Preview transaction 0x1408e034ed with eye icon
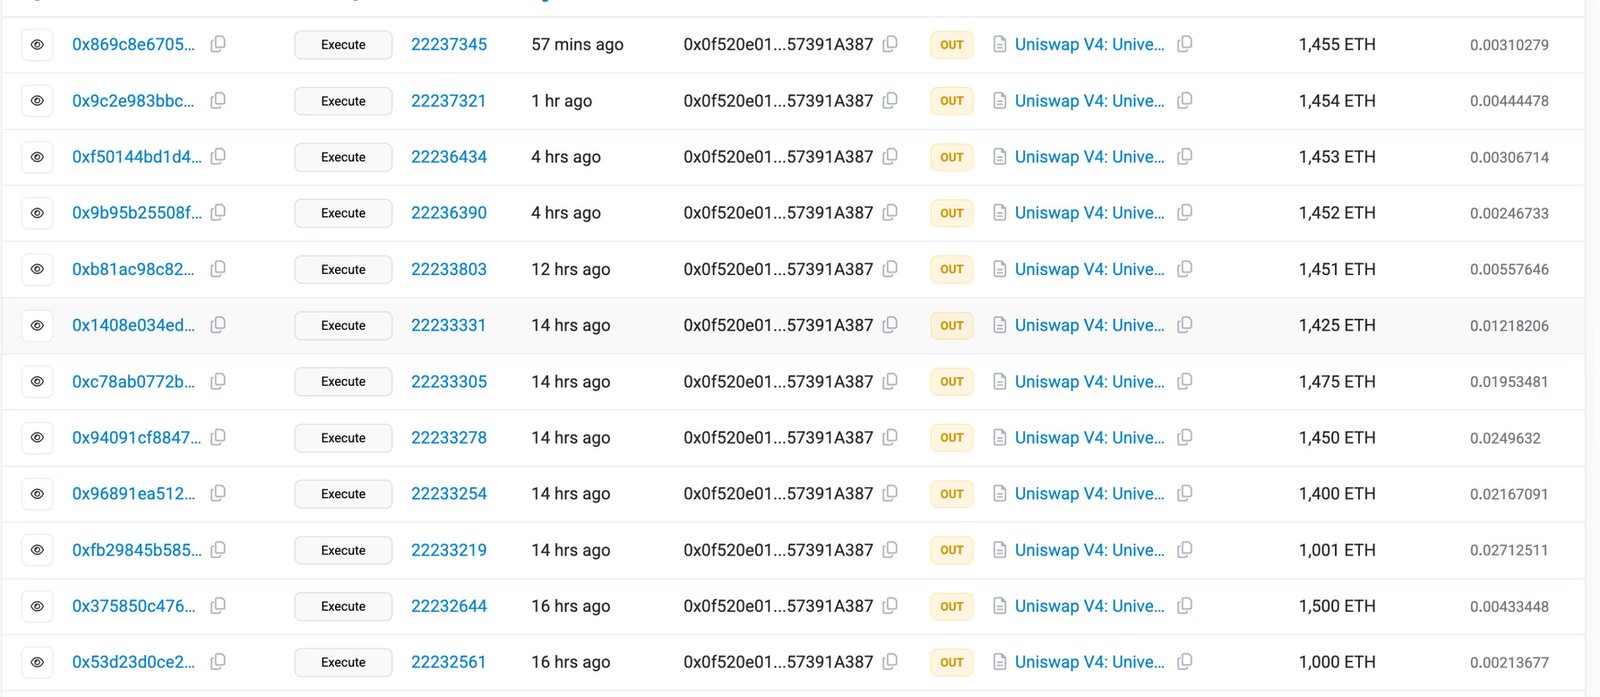Image resolution: width=1600 pixels, height=697 pixels. click(37, 325)
